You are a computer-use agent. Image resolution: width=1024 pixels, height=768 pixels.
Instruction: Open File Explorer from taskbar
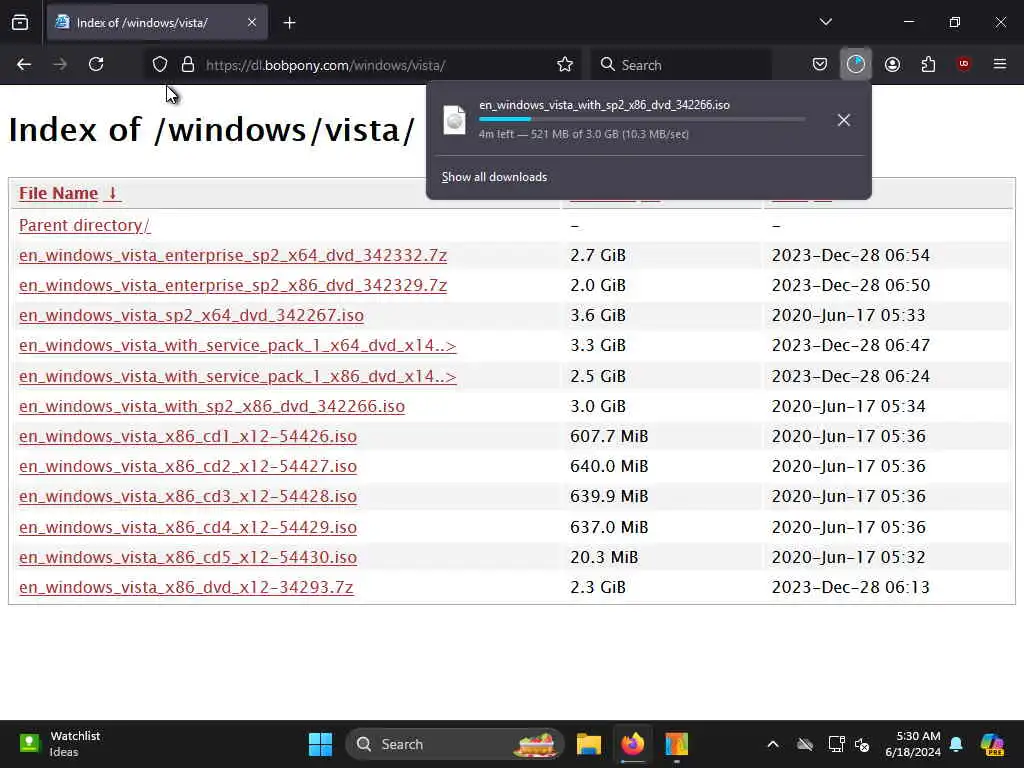click(x=588, y=744)
